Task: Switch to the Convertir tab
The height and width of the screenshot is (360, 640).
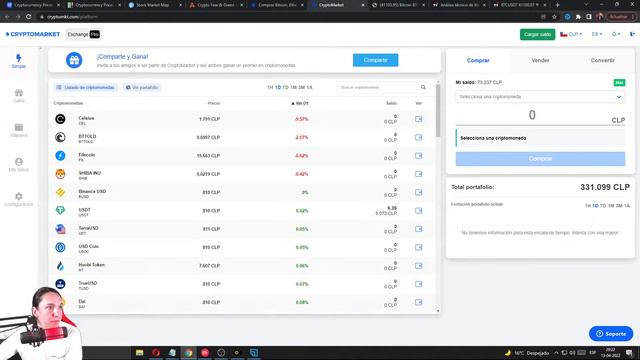Action: (x=602, y=60)
